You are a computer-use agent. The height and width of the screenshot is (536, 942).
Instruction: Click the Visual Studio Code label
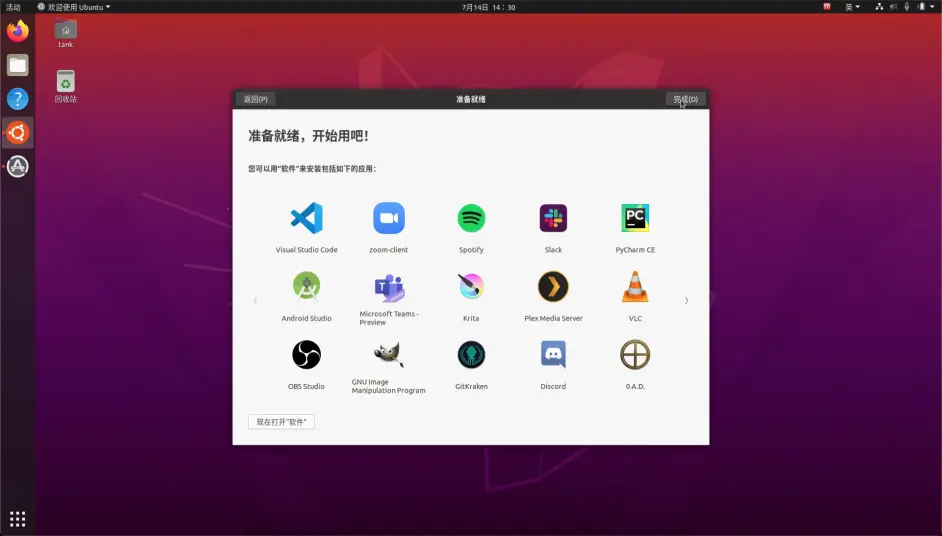306,250
